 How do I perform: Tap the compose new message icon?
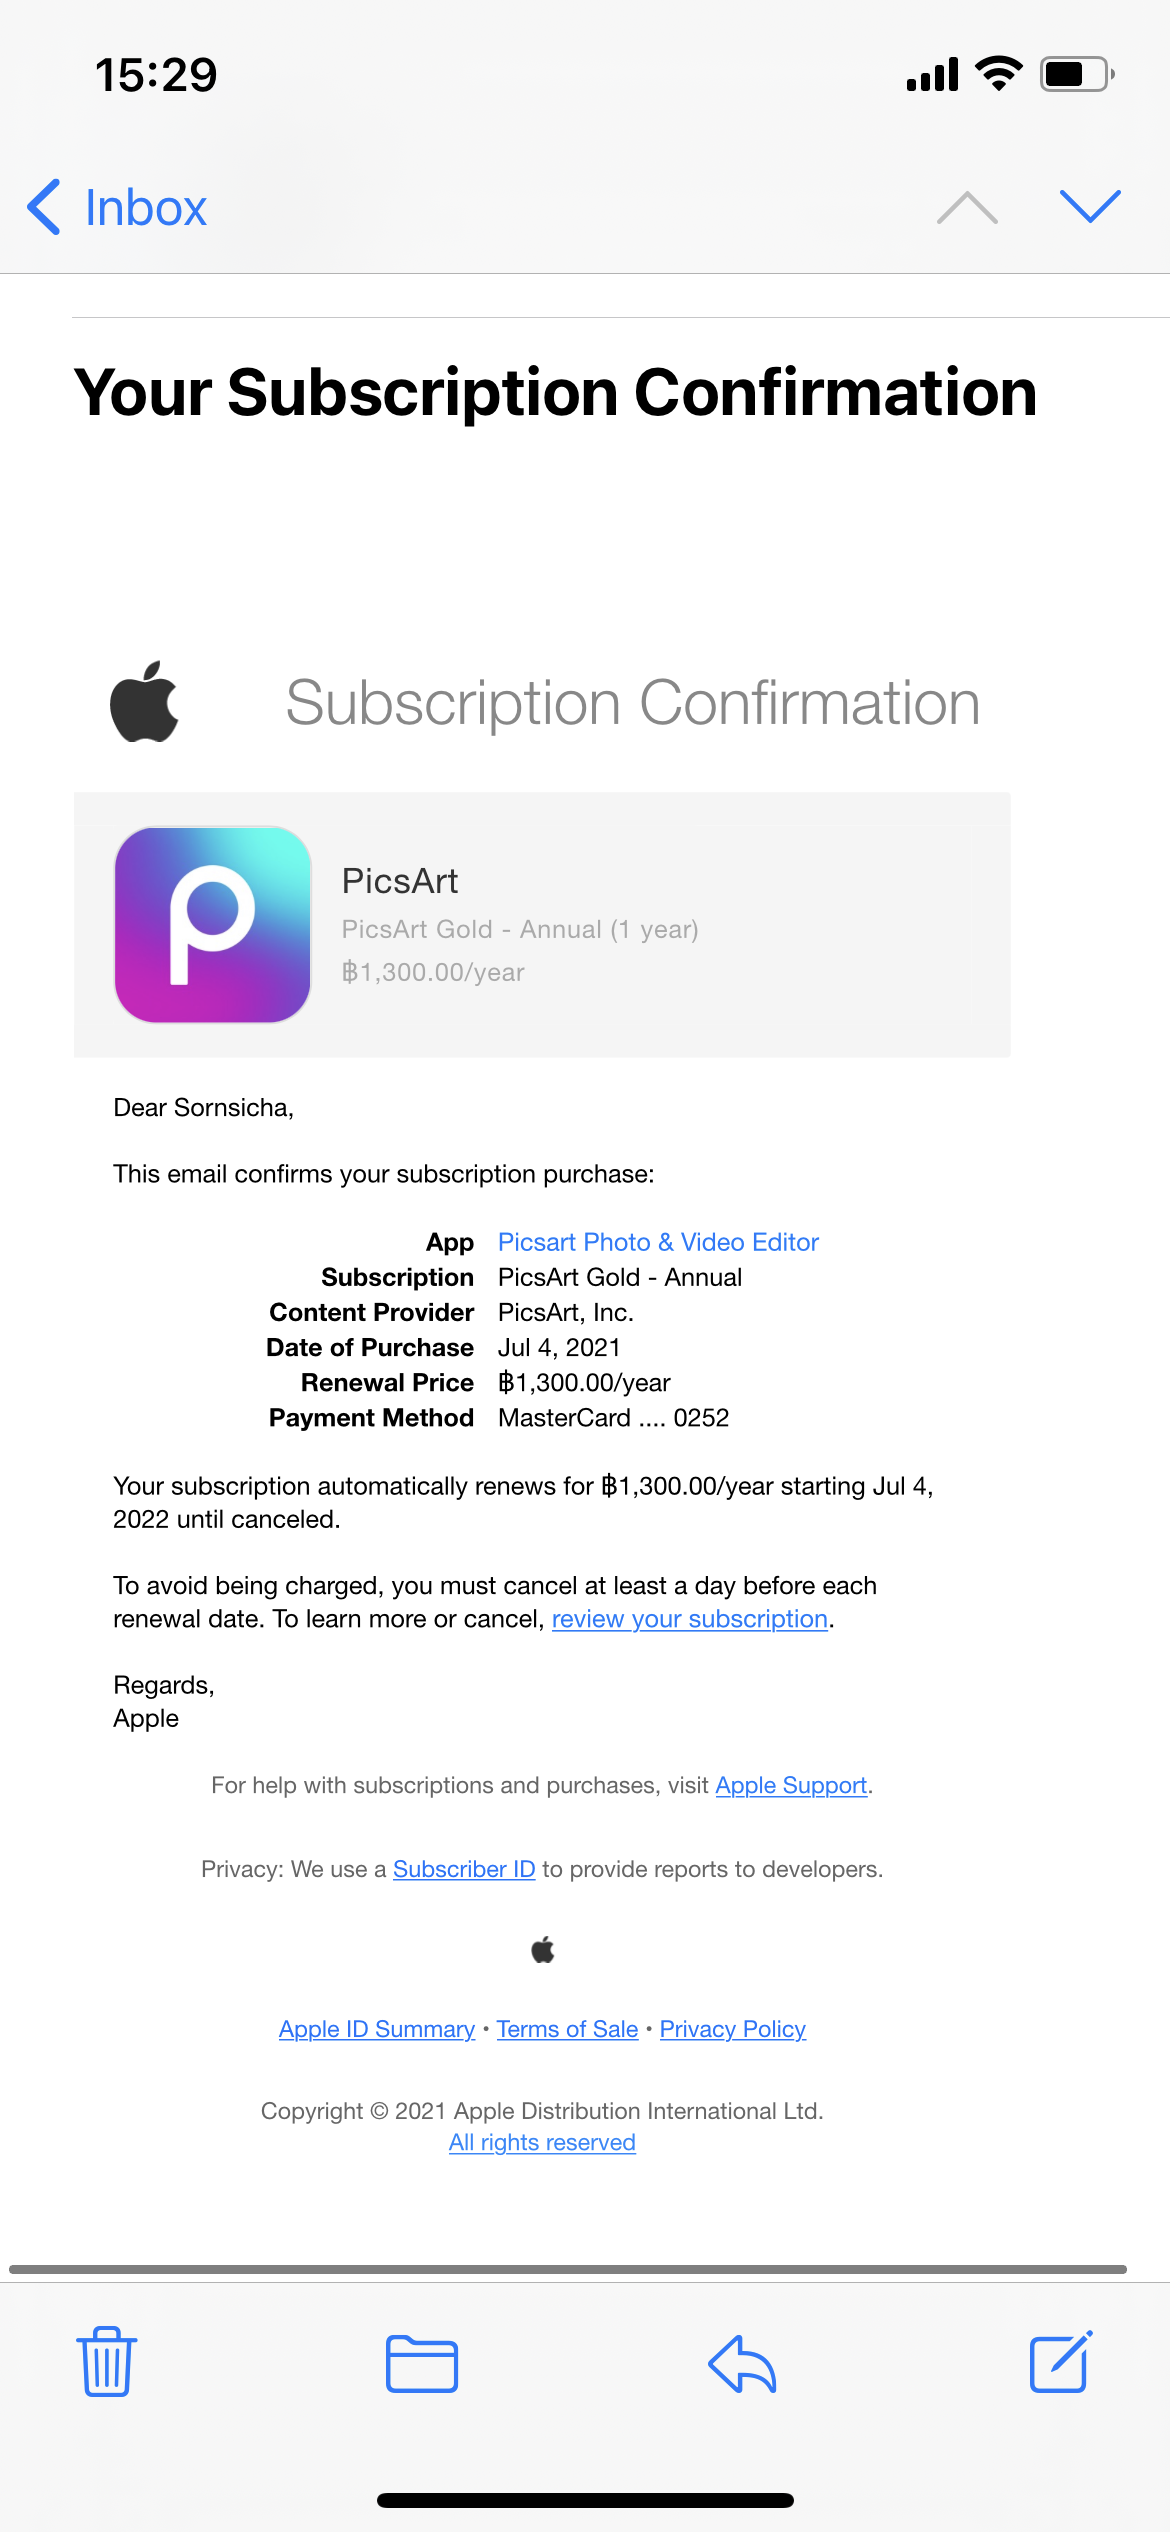tap(1060, 2362)
